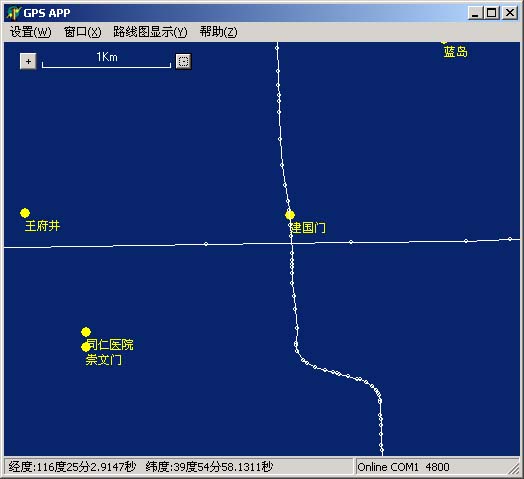Click the zoom out button beside scale
This screenshot has height=479, width=524.
(183, 62)
